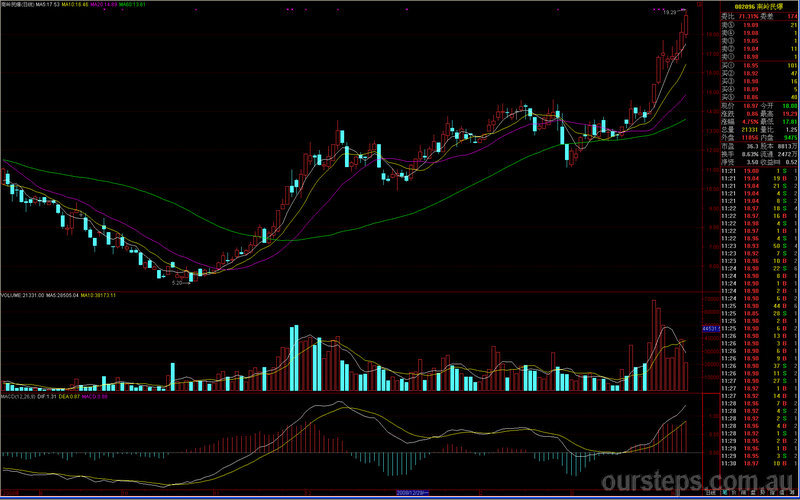Click the VOLUME 21331.00 indicator label

point(22,295)
